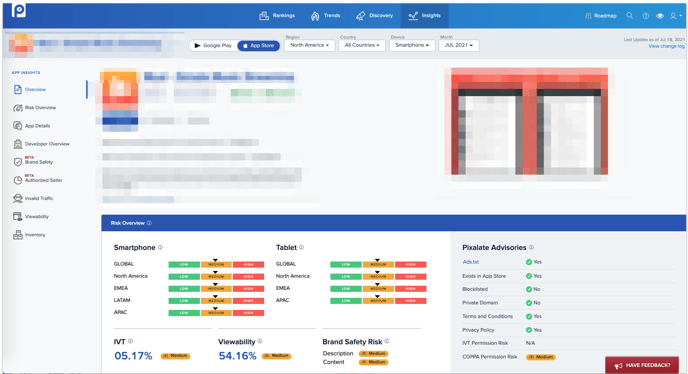688x374 pixels.
Task: Click the Developer Overview building icon
Action: 18,144
